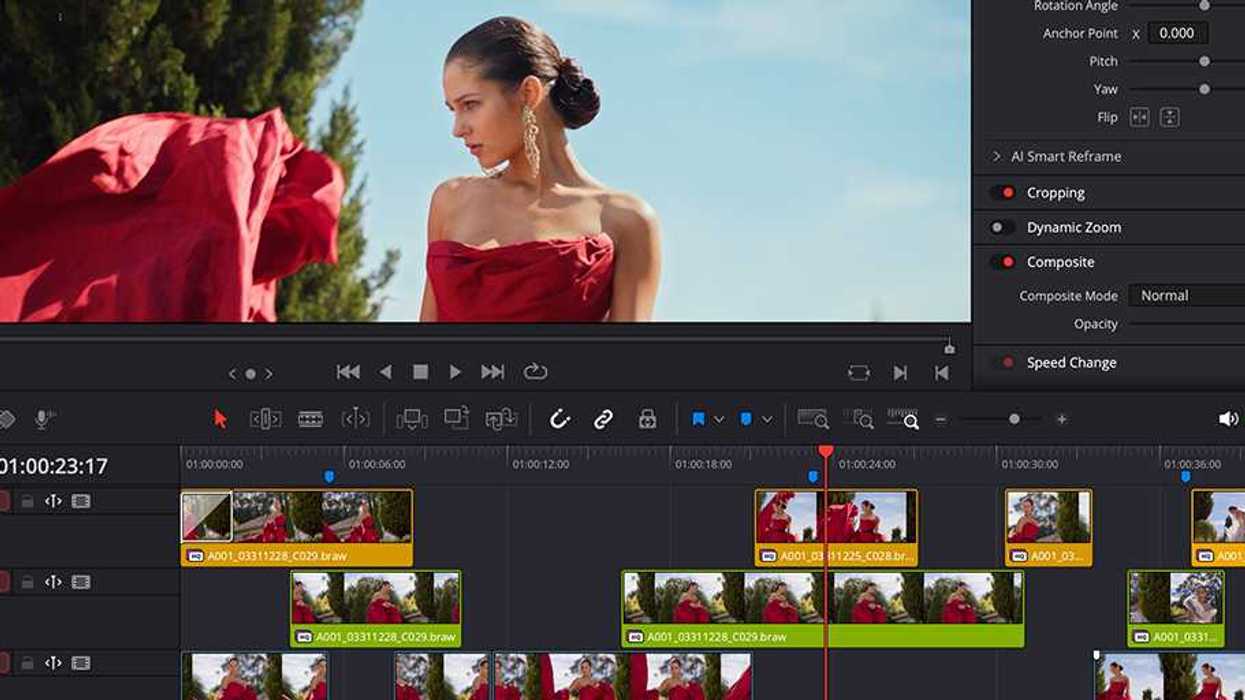Image resolution: width=1245 pixels, height=700 pixels.
Task: Select yellow A001_03311228_C029.braw clip
Action: [x=296, y=528]
